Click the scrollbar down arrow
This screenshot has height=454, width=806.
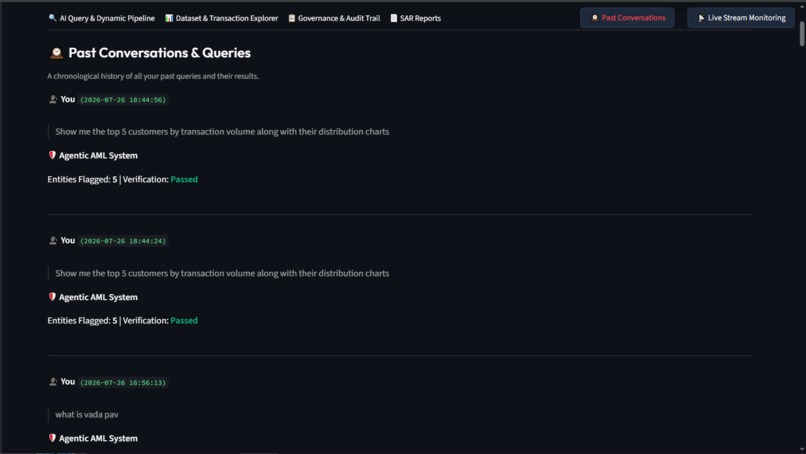click(801, 449)
